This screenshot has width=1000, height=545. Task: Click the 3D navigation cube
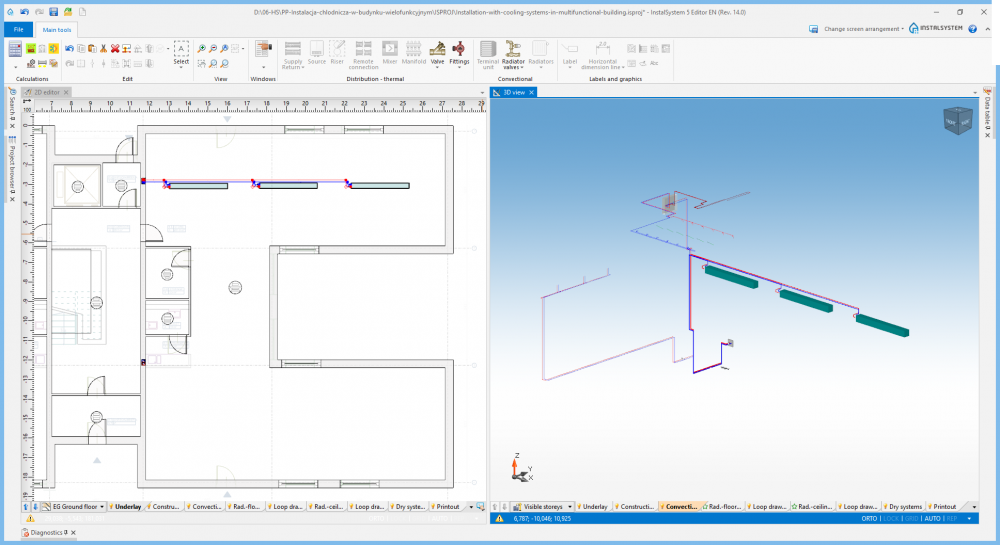[x=955, y=120]
